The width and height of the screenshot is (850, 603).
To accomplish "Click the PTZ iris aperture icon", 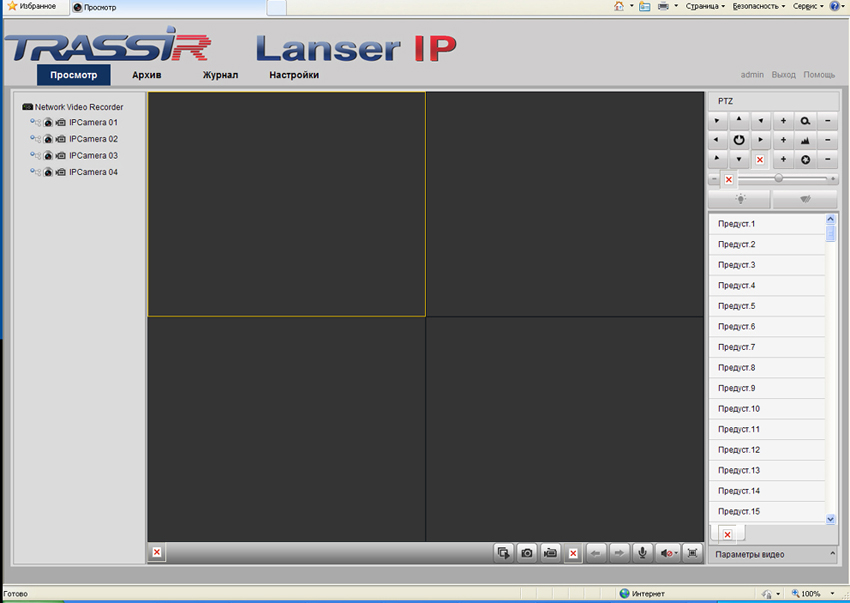I will 805,159.
